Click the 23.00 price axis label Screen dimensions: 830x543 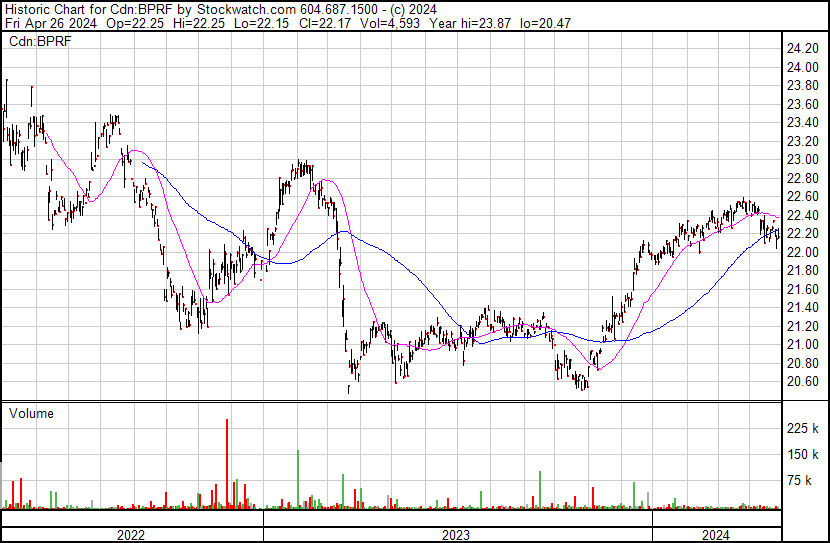[804, 160]
